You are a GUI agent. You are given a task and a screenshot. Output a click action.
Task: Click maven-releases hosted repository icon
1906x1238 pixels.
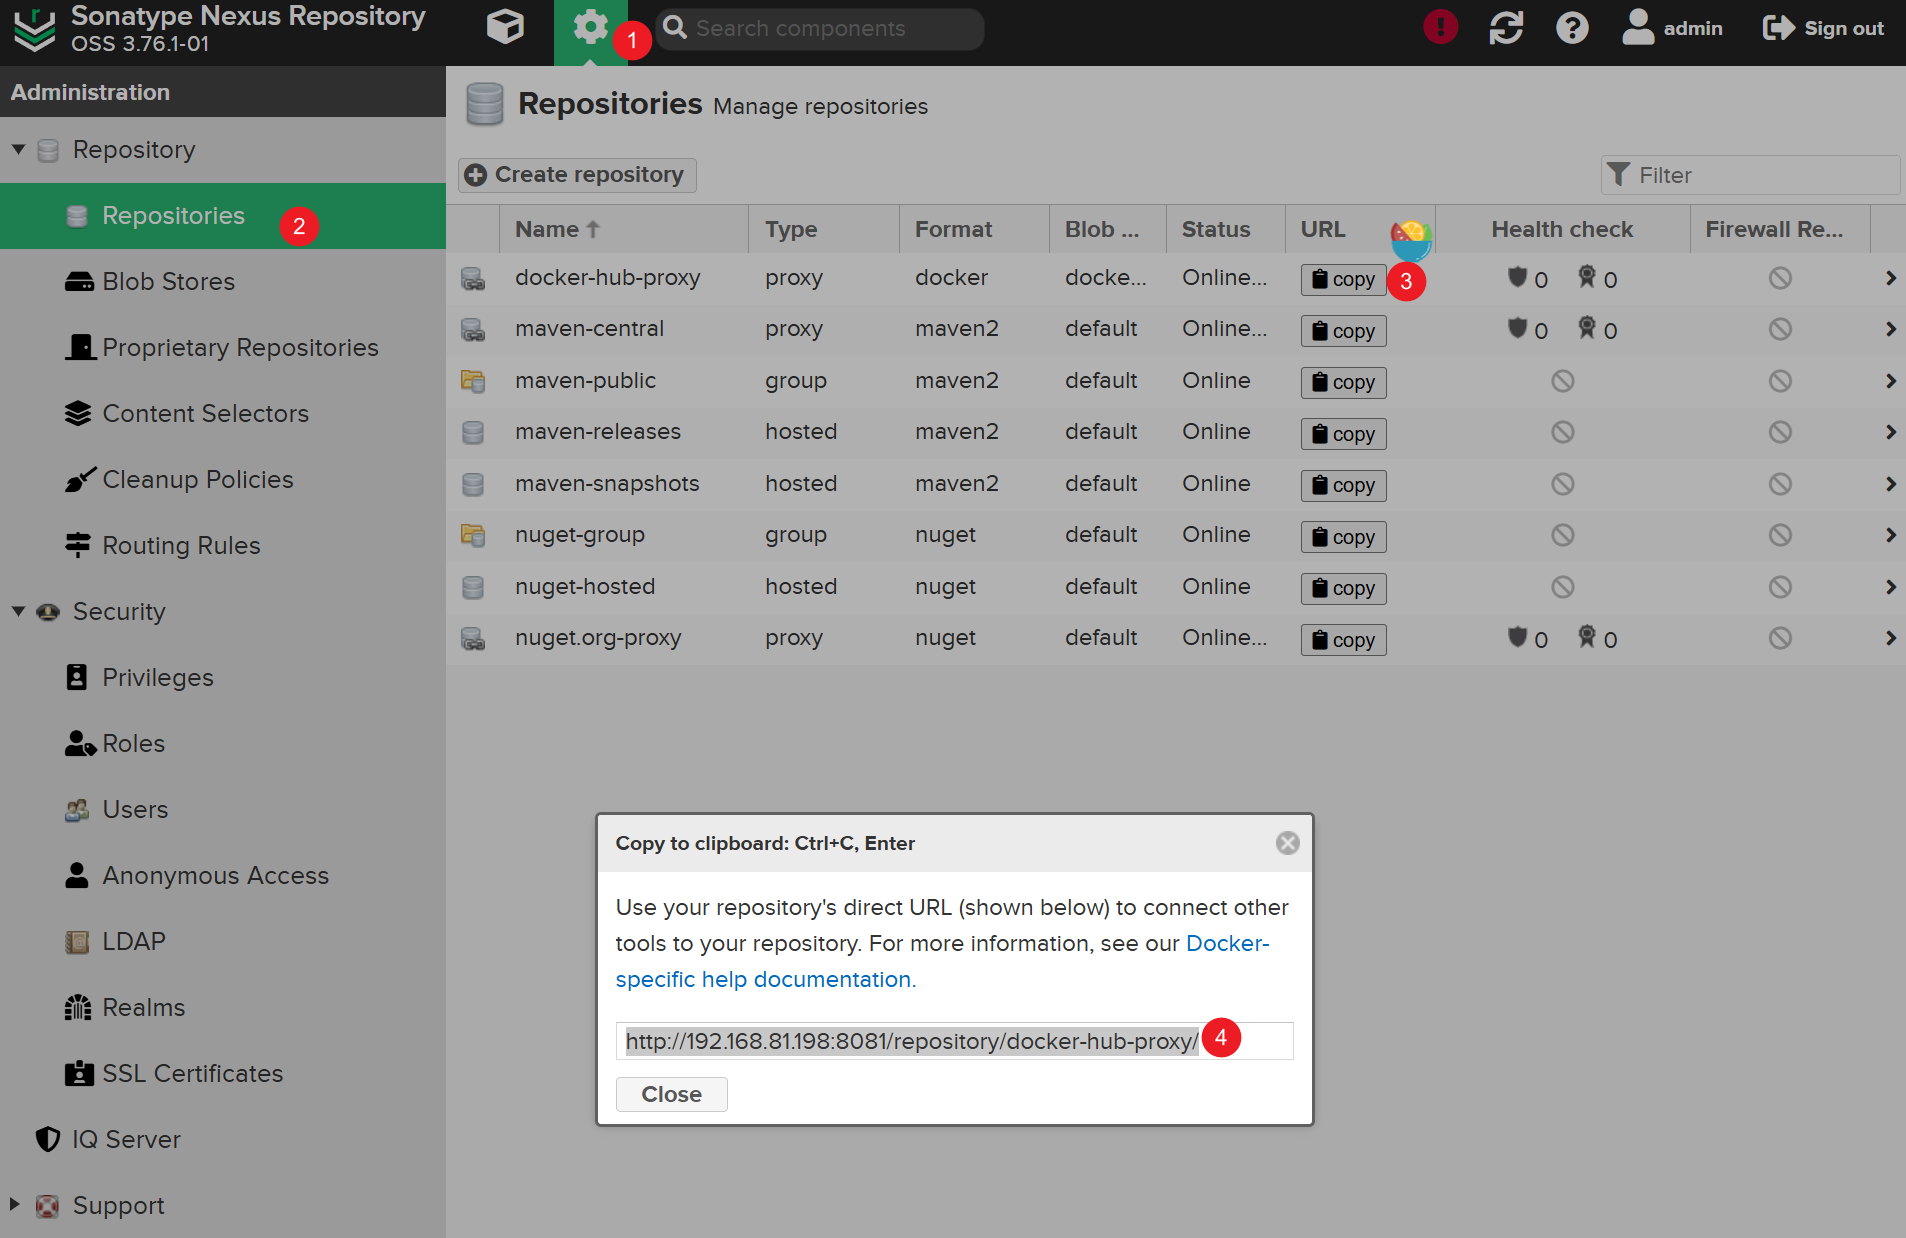click(x=473, y=433)
